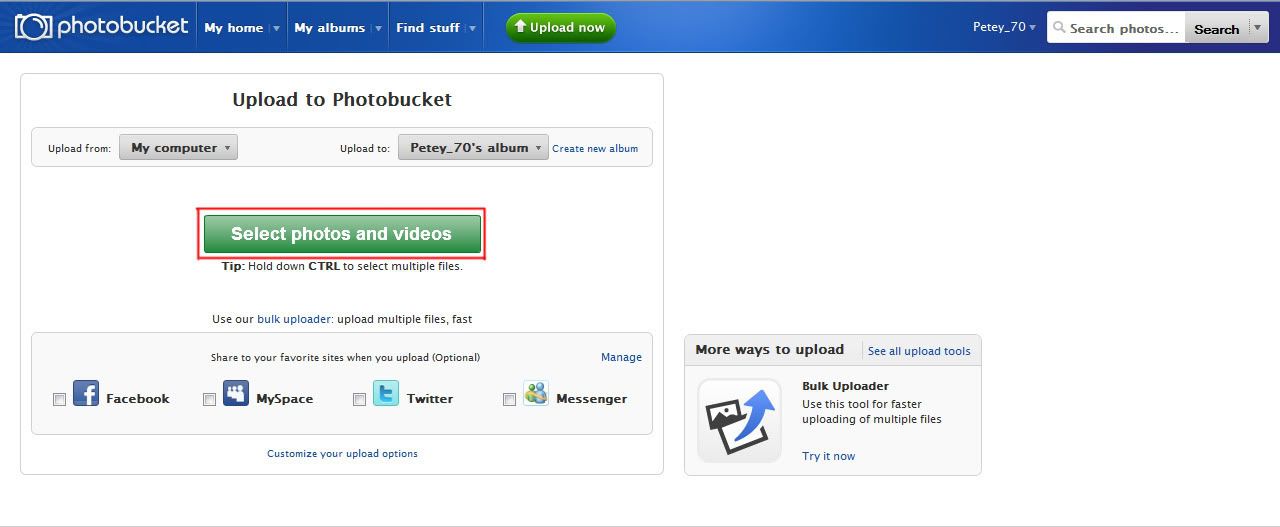Click the MySpace label text

pyautogui.click(x=285, y=398)
